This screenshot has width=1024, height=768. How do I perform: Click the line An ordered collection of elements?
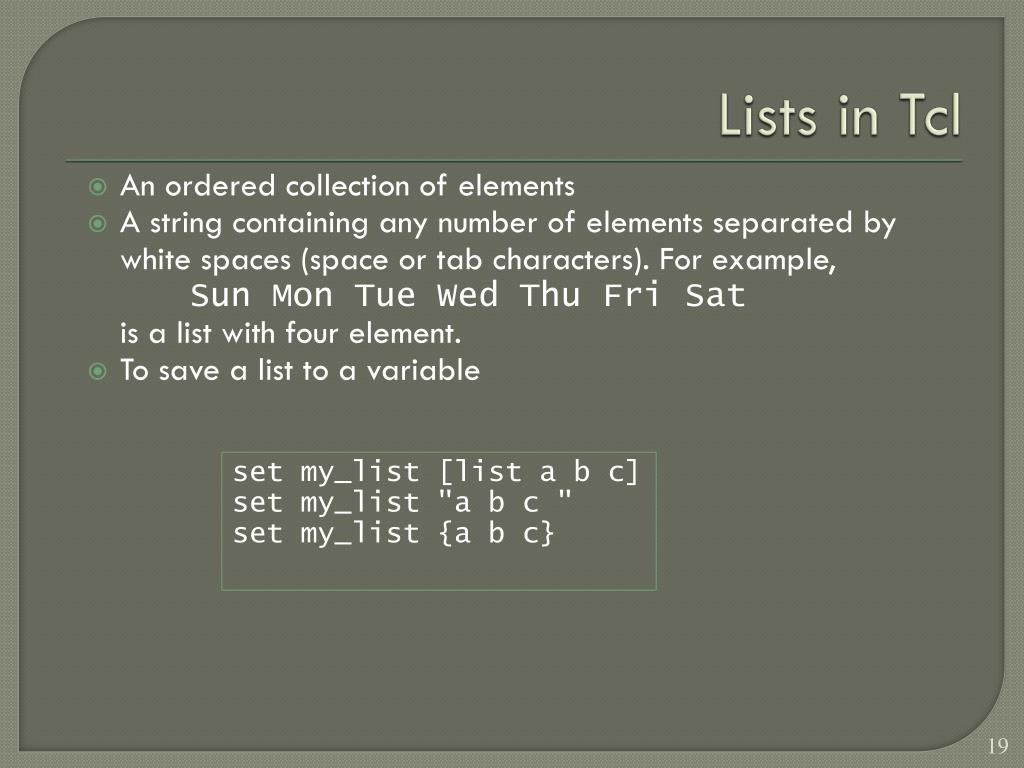tap(347, 186)
